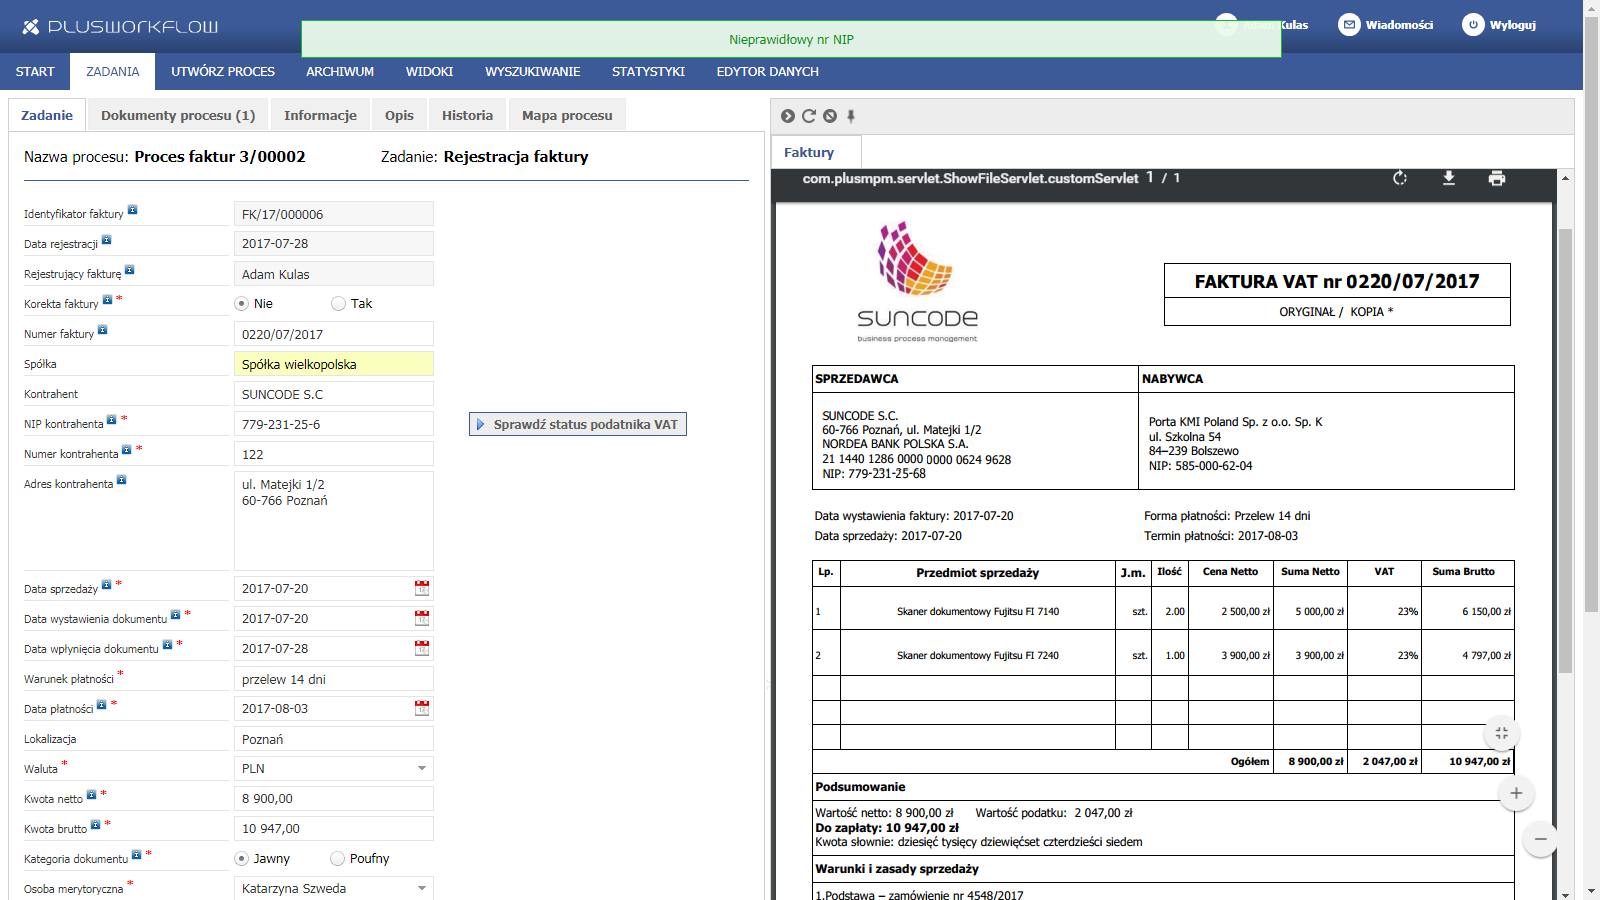
Task: Select 'Nie' for Korekta faktury
Action: (242, 304)
